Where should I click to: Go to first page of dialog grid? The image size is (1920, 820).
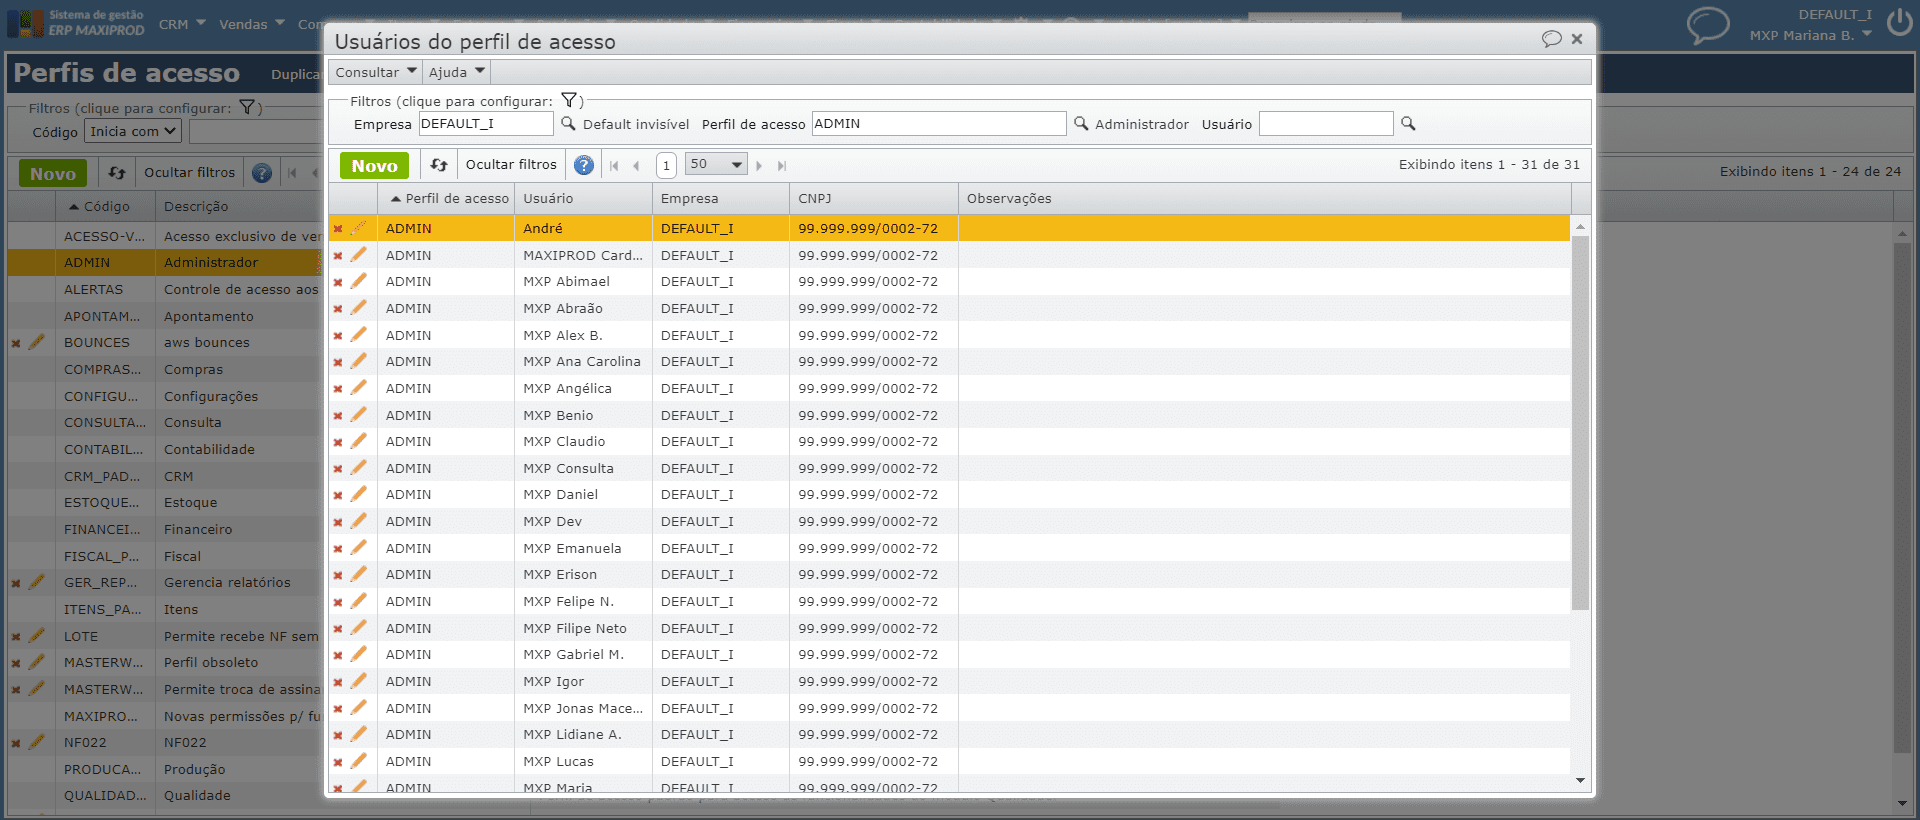(x=614, y=165)
